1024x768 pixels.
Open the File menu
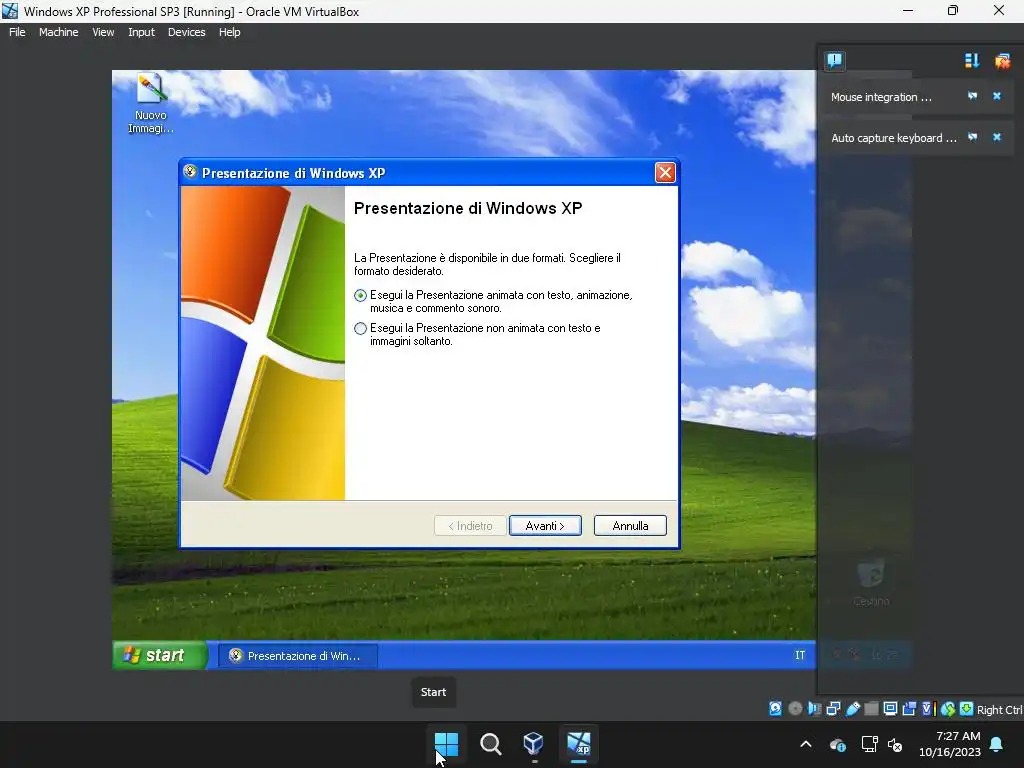[17, 32]
